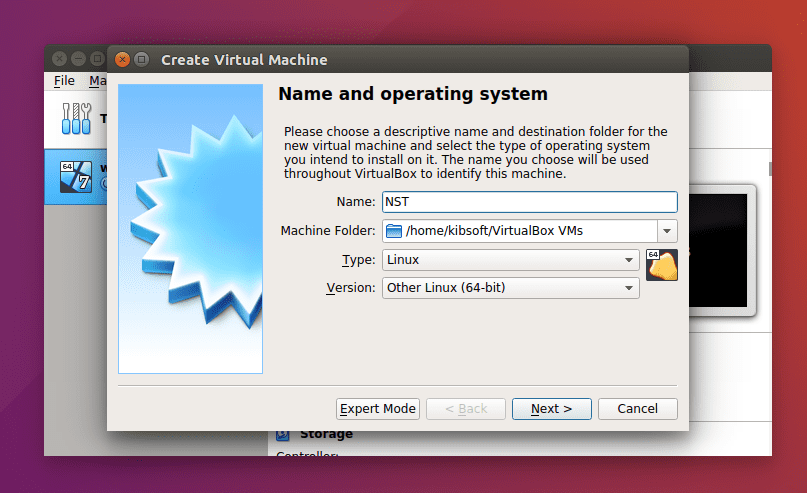Open the Version dropdown showing Other Linux (64-bit)
807x493 pixels.
click(x=511, y=288)
